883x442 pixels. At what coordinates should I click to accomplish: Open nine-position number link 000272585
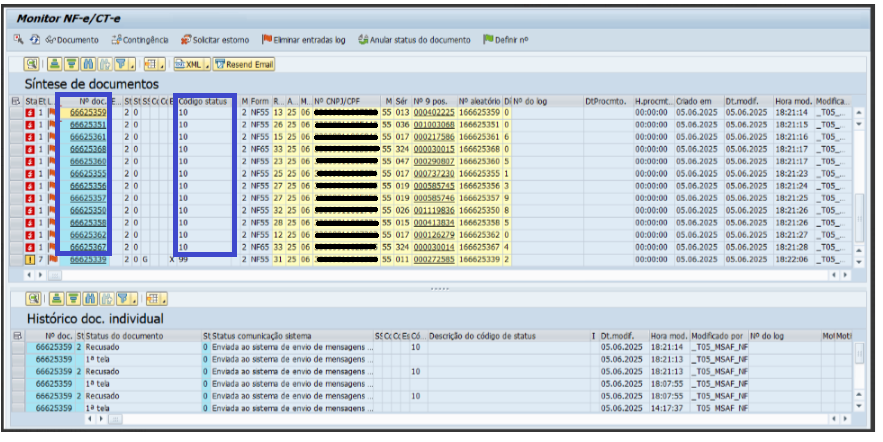(x=434, y=260)
